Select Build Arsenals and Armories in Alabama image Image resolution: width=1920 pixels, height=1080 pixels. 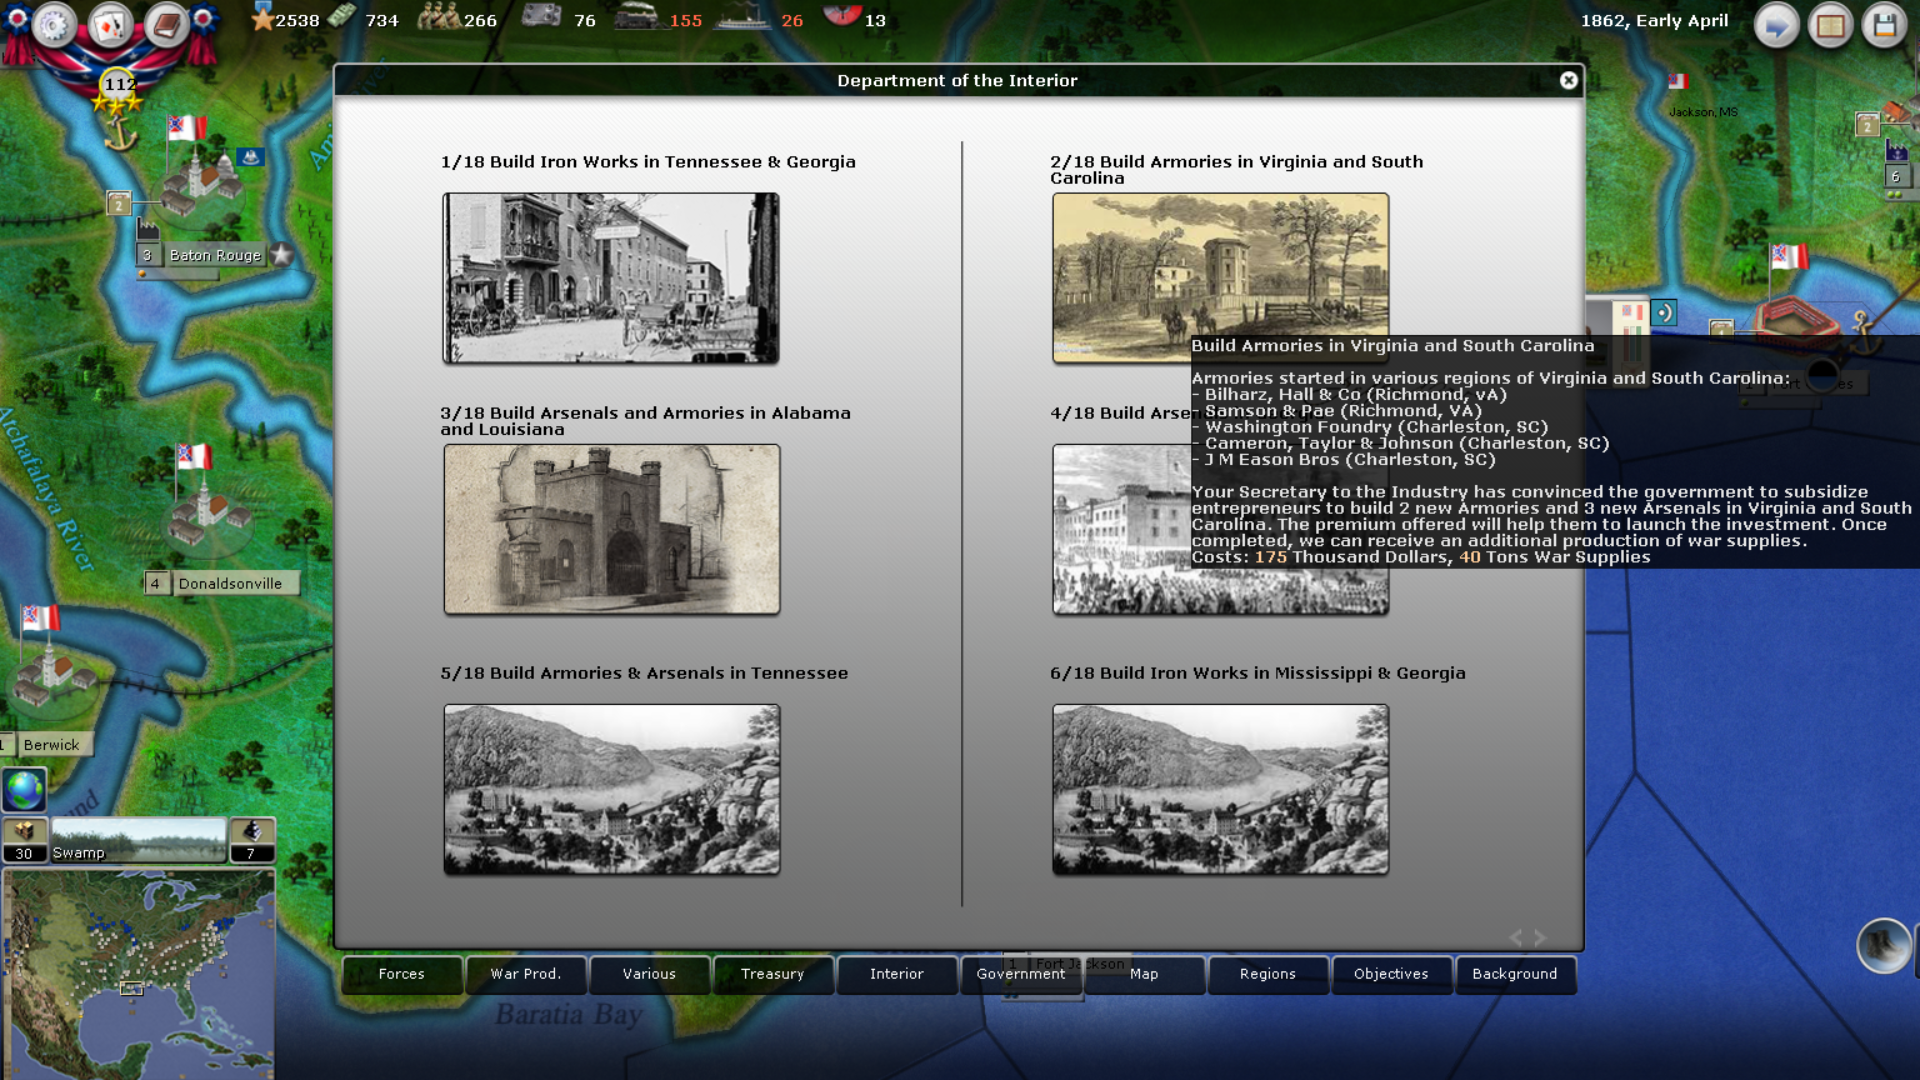pos(611,529)
